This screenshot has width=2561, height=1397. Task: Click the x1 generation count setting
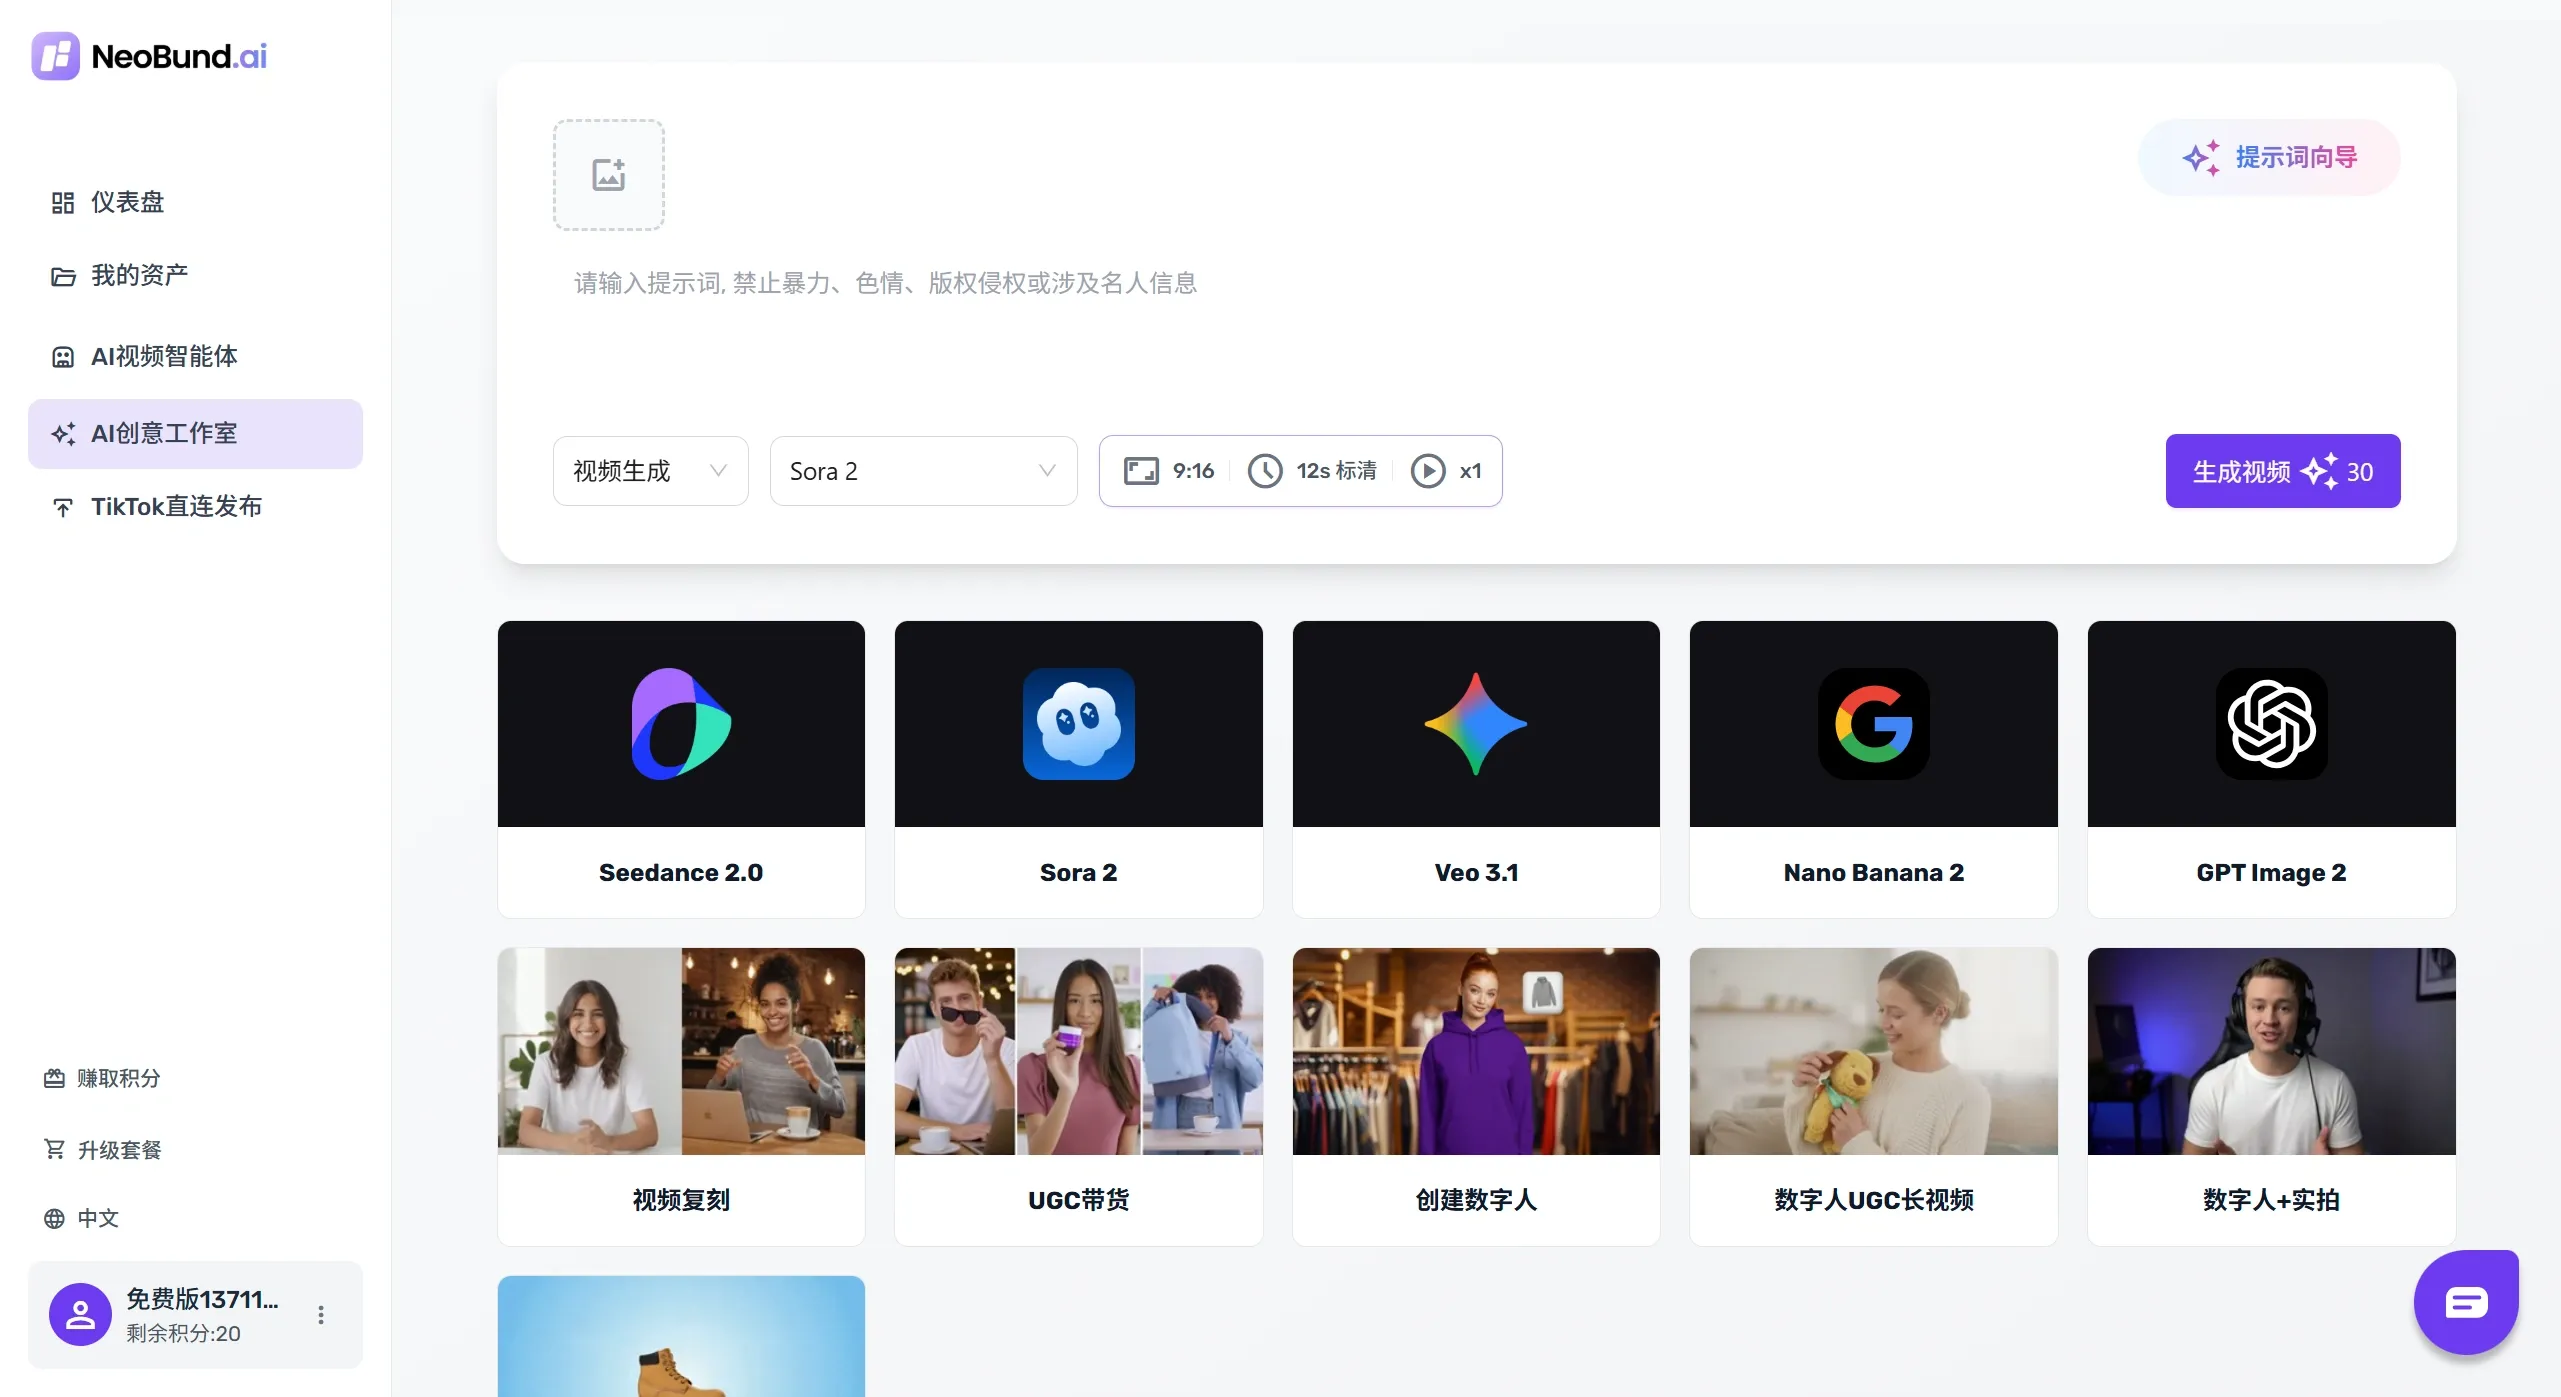[1446, 471]
